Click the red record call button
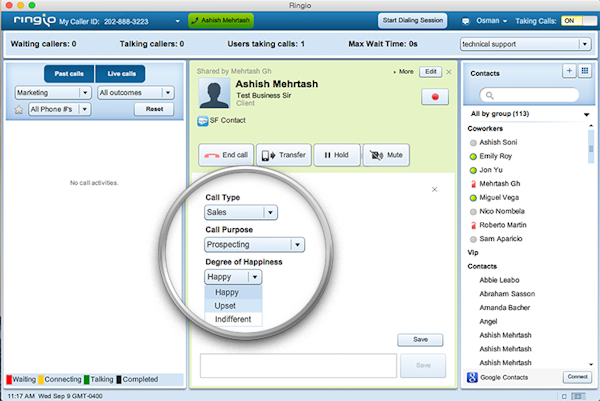600x401 pixels. click(x=435, y=97)
